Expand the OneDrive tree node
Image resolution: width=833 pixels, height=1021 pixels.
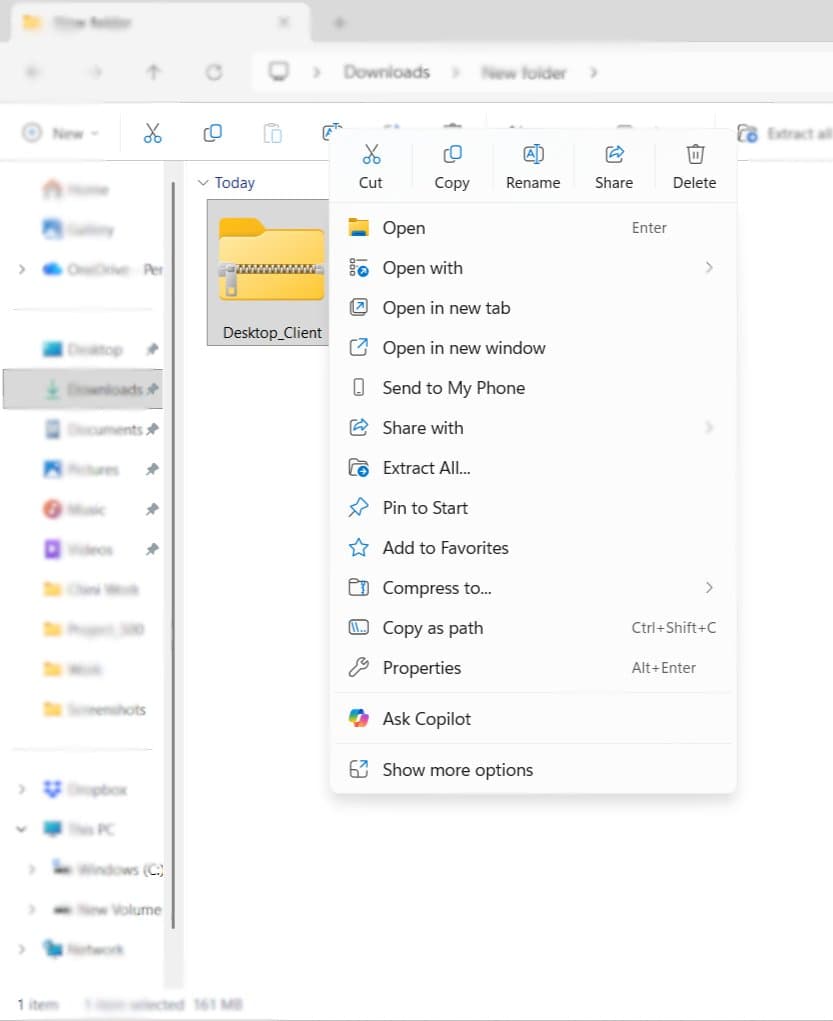click(21, 270)
